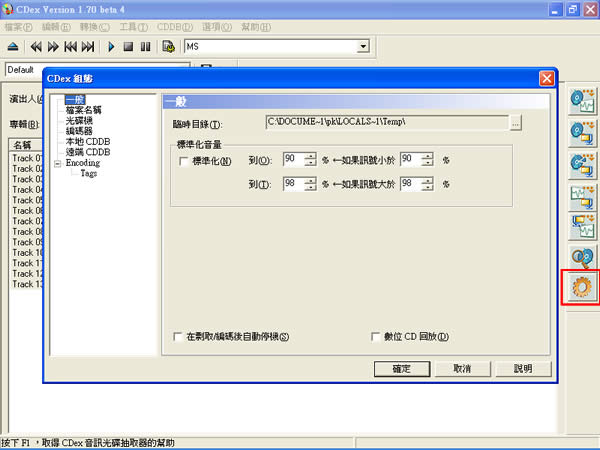This screenshot has height=450, width=600.
Task: Toggle 在剝取/編碼後自動停機 checkbox
Action: (x=178, y=337)
